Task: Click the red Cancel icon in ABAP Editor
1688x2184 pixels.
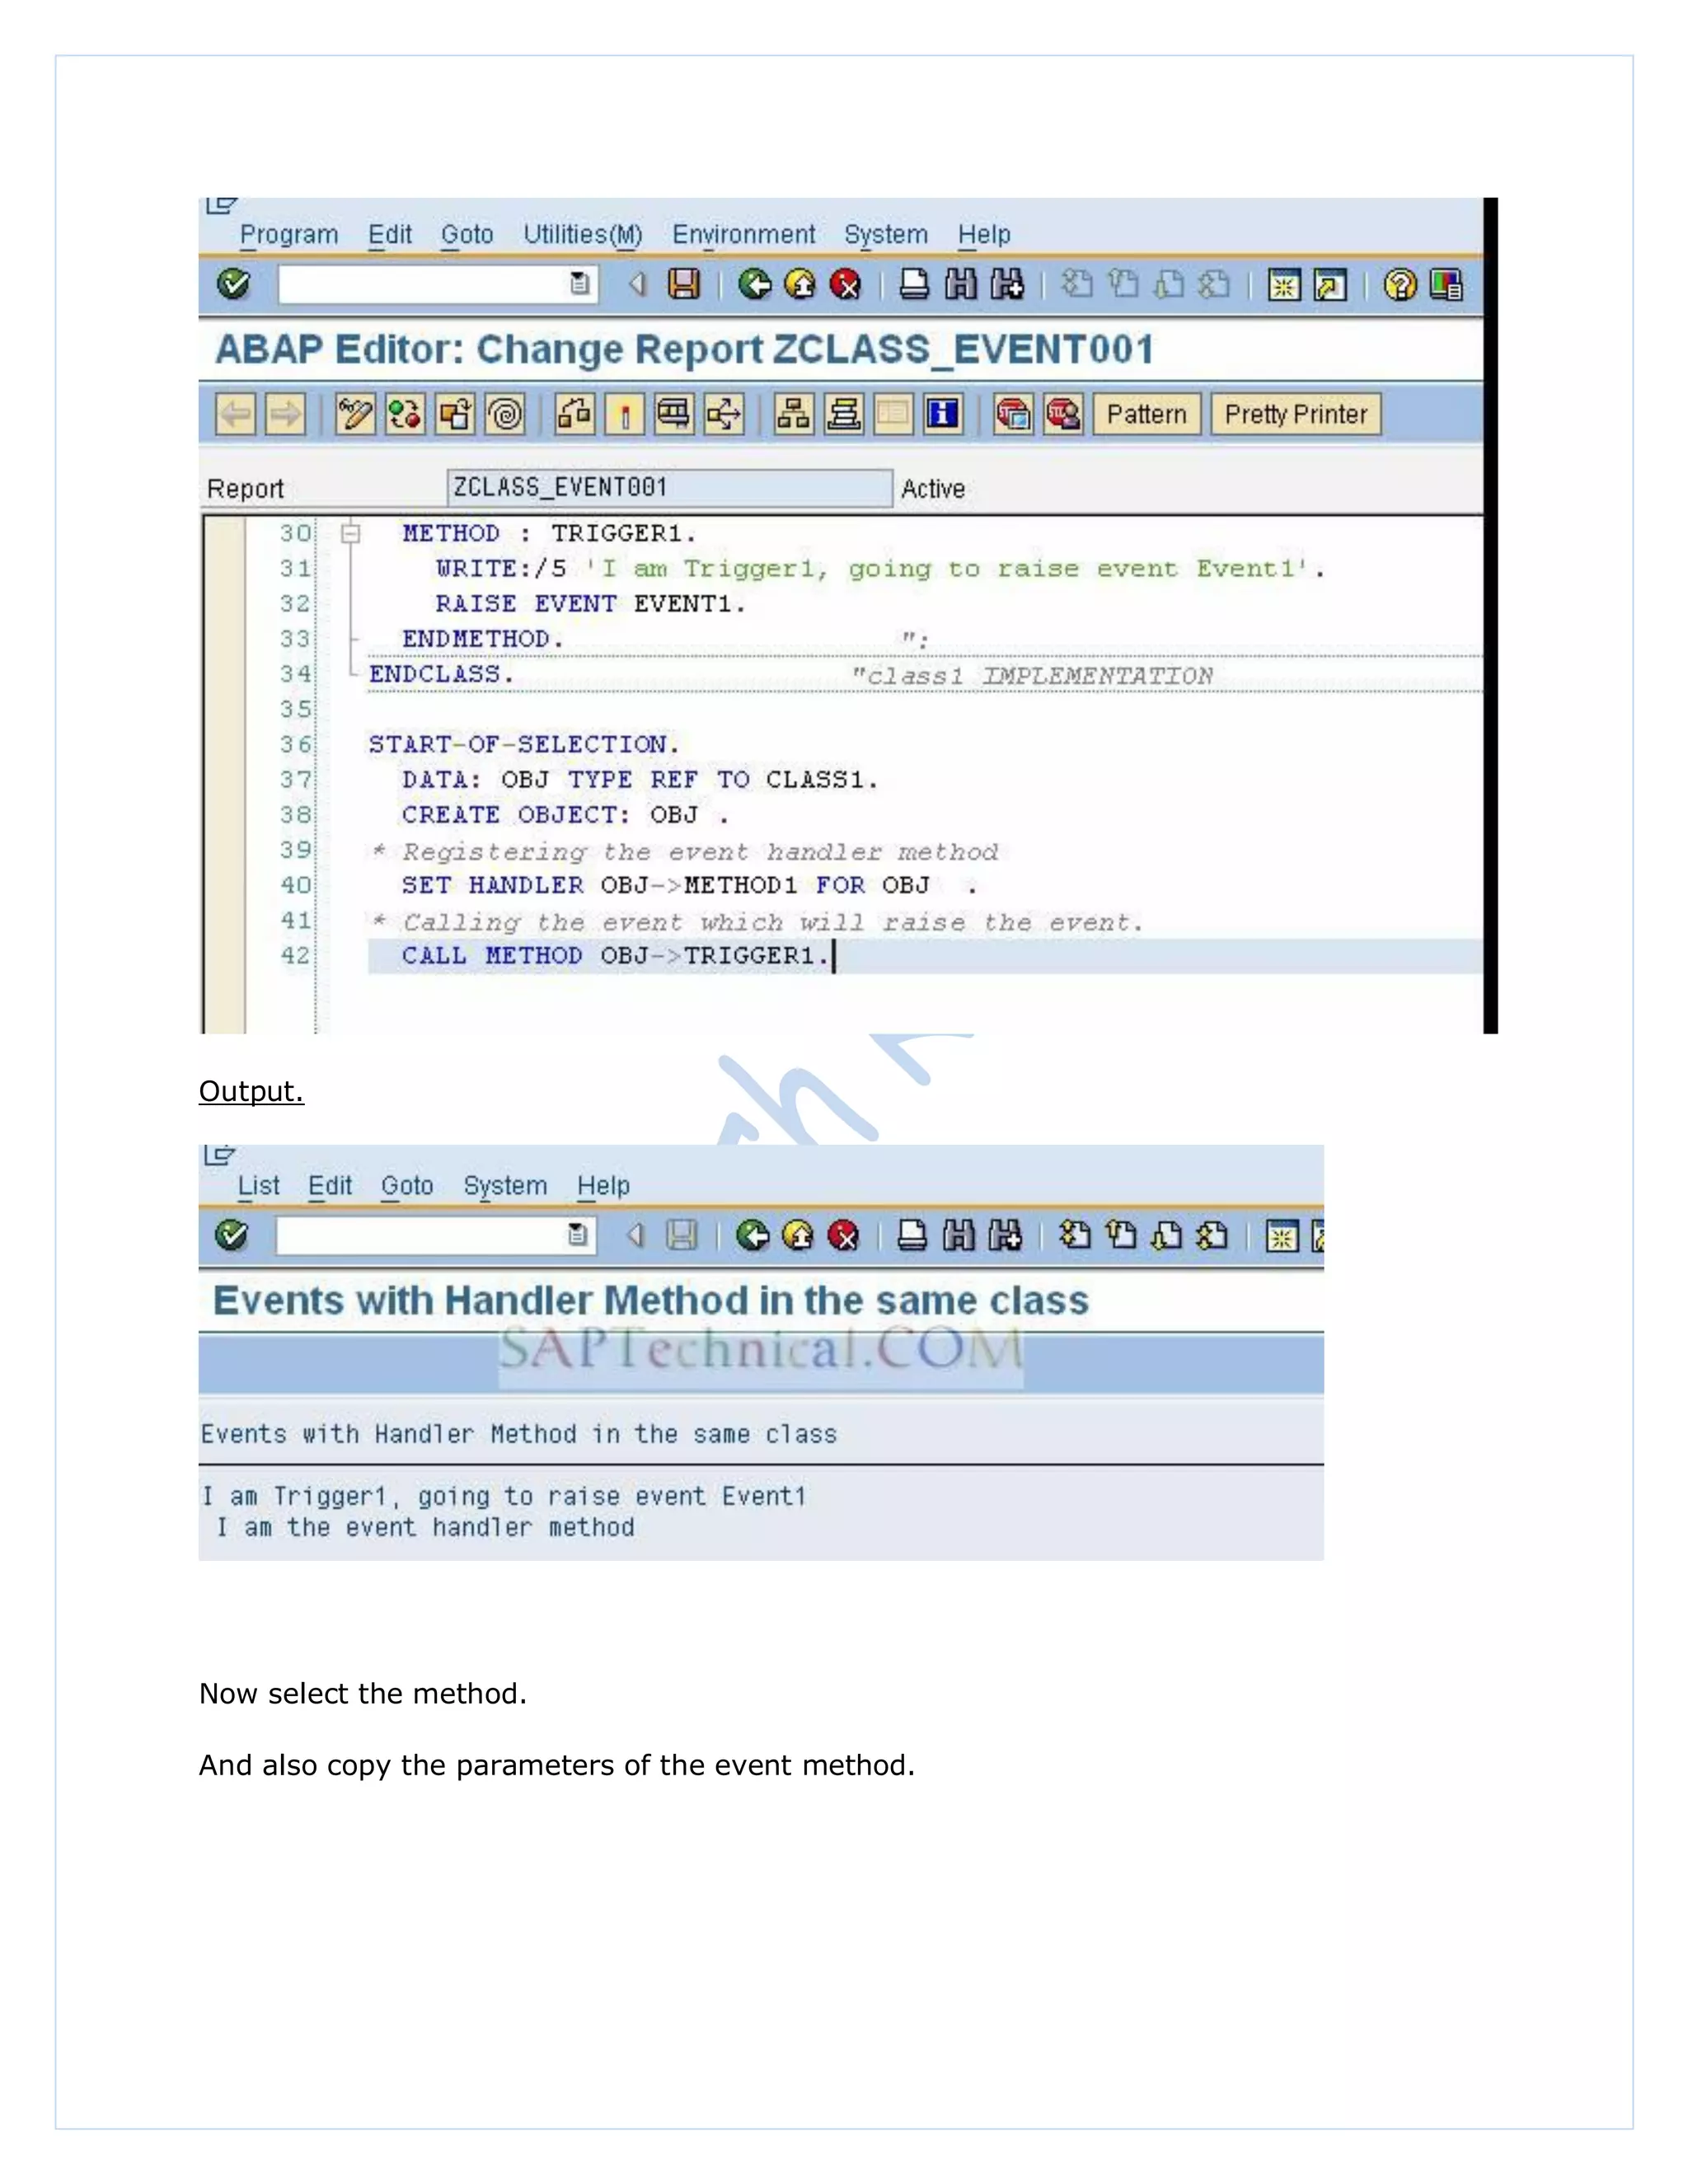Action: pos(845,284)
